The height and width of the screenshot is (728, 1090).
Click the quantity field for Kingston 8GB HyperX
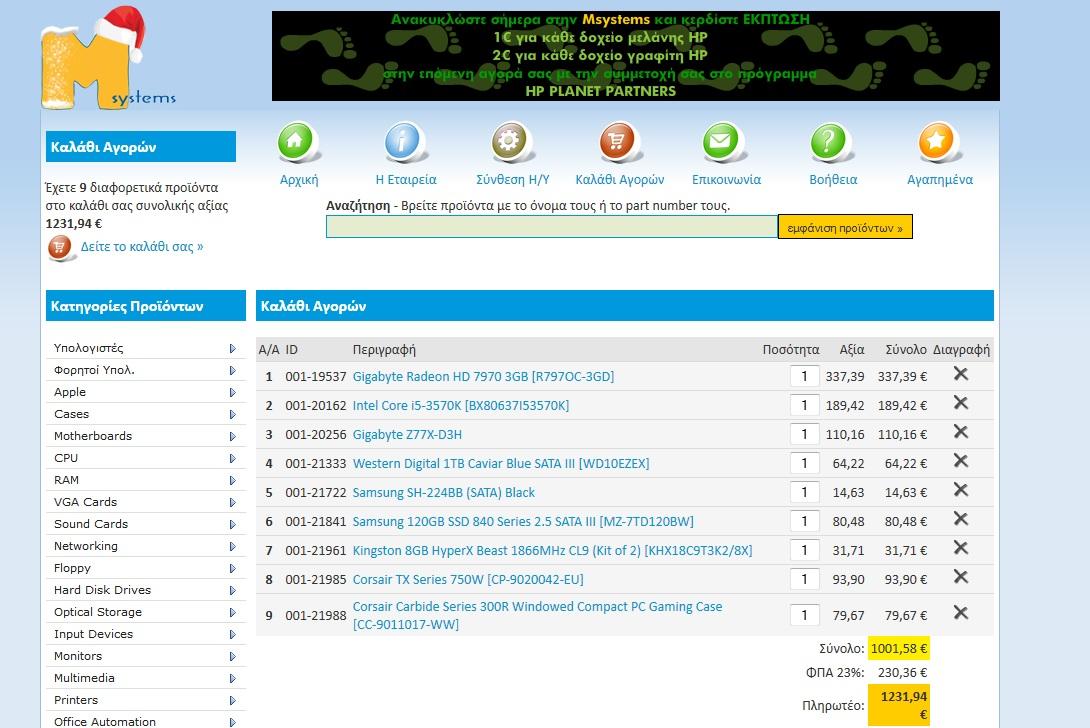coord(804,551)
